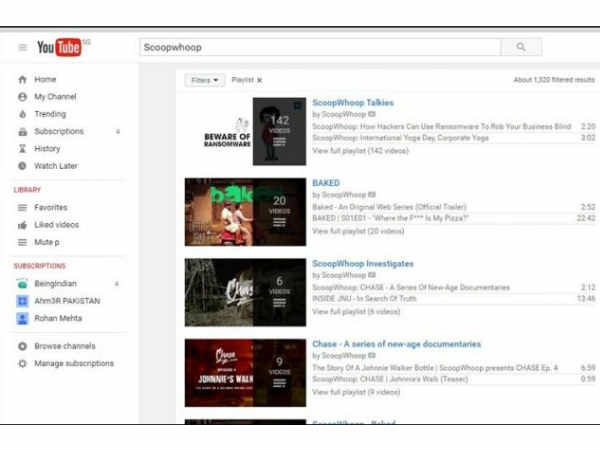This screenshot has height=450, width=600.
Task: Click the My Channel person icon
Action: (x=23, y=97)
